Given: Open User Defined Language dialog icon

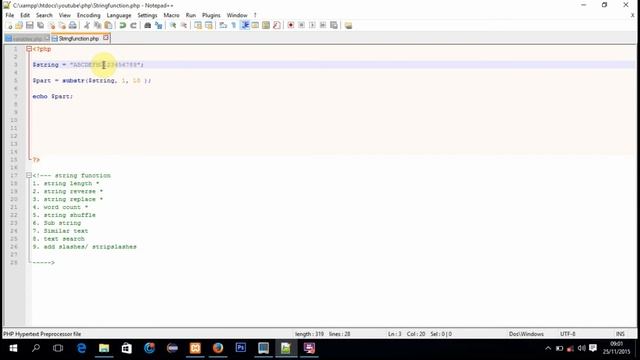Looking at the screenshot, I should [255, 26].
